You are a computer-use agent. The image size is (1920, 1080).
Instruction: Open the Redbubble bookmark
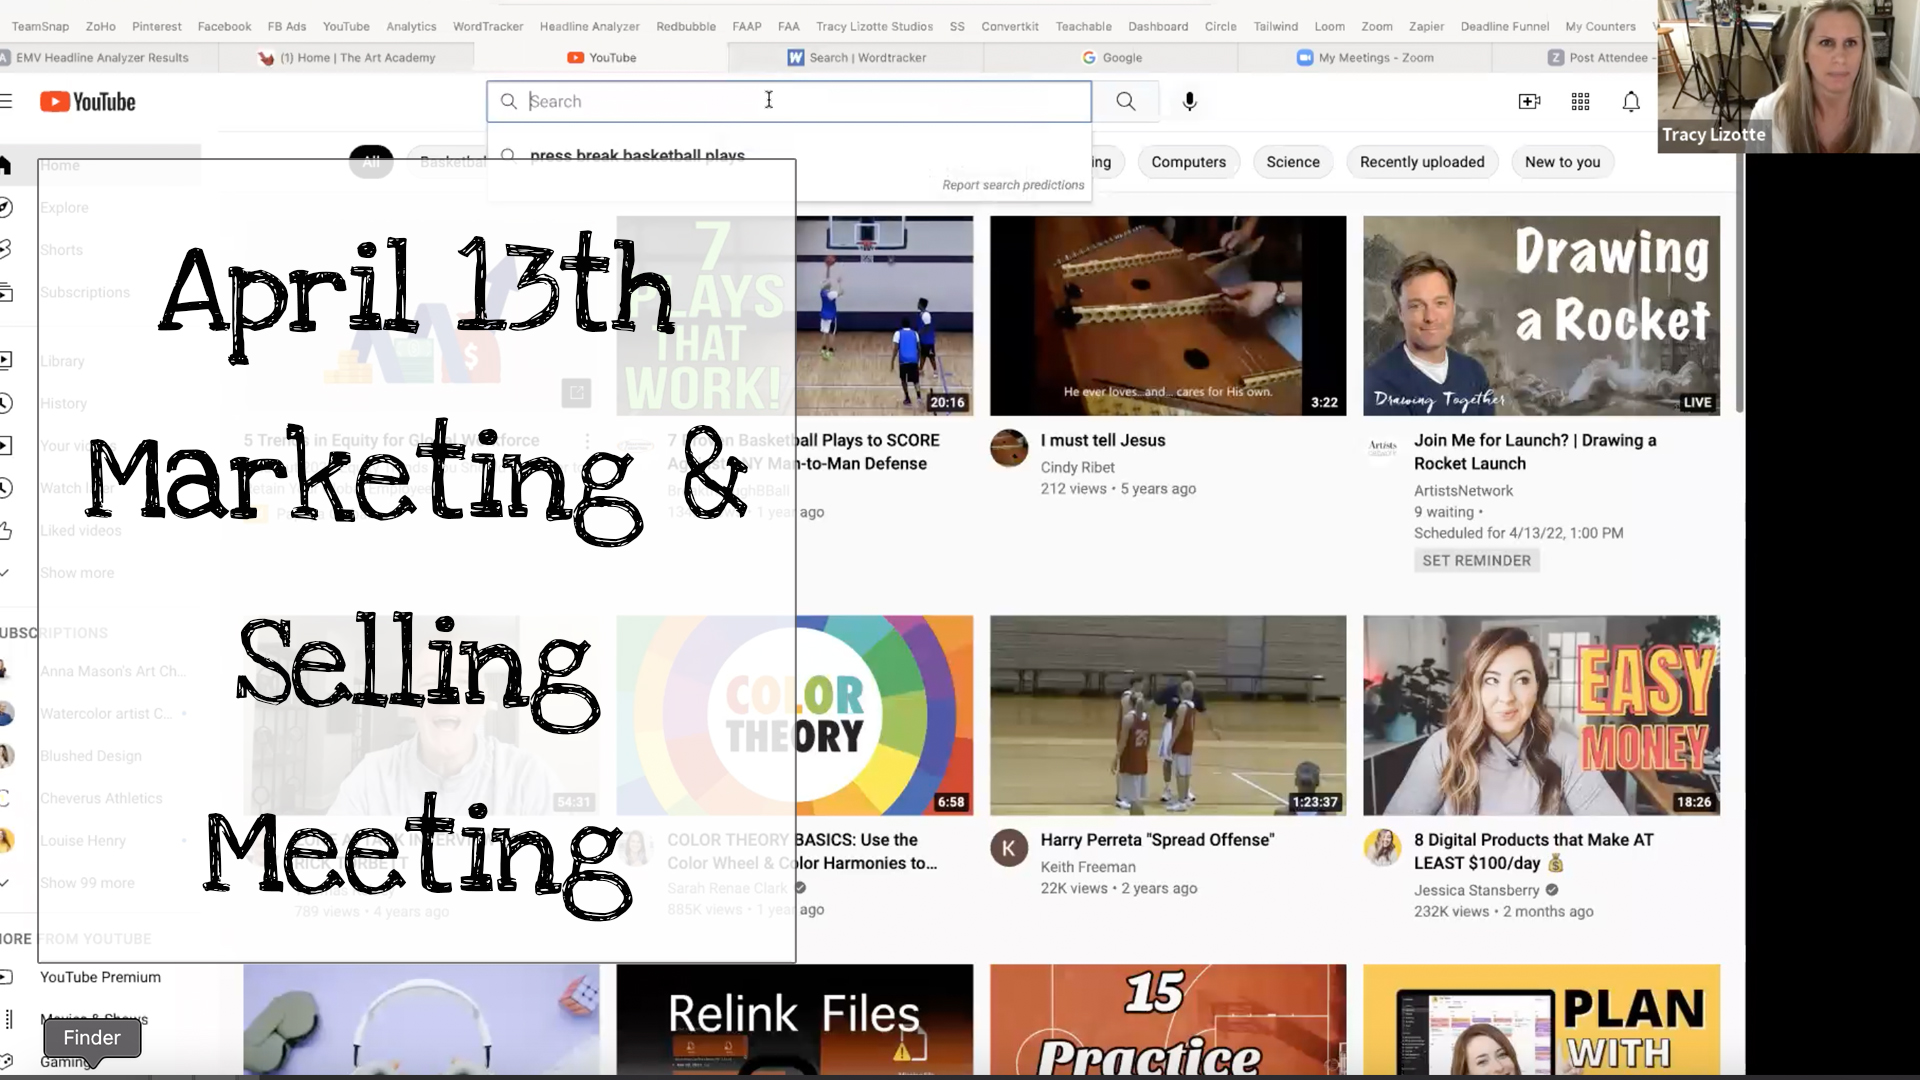pyautogui.click(x=686, y=26)
